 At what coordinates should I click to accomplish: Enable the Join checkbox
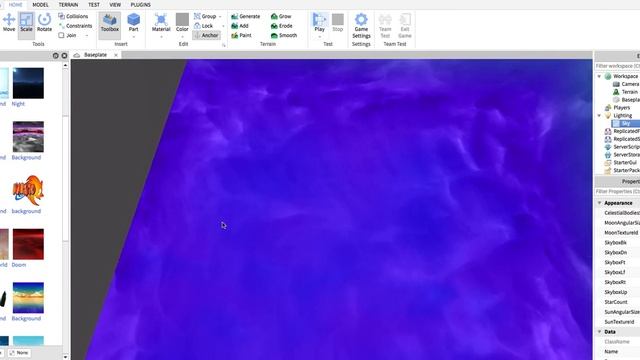[61, 36]
